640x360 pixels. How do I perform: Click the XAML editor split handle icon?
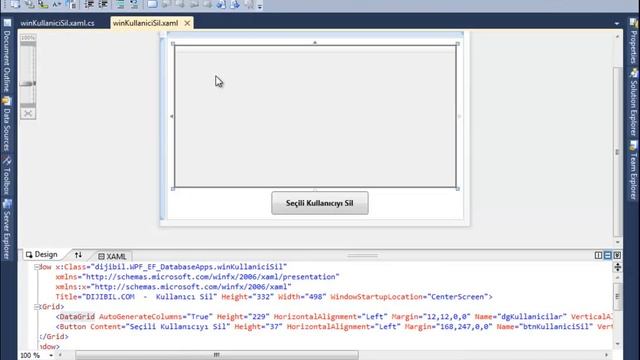[x=618, y=267]
